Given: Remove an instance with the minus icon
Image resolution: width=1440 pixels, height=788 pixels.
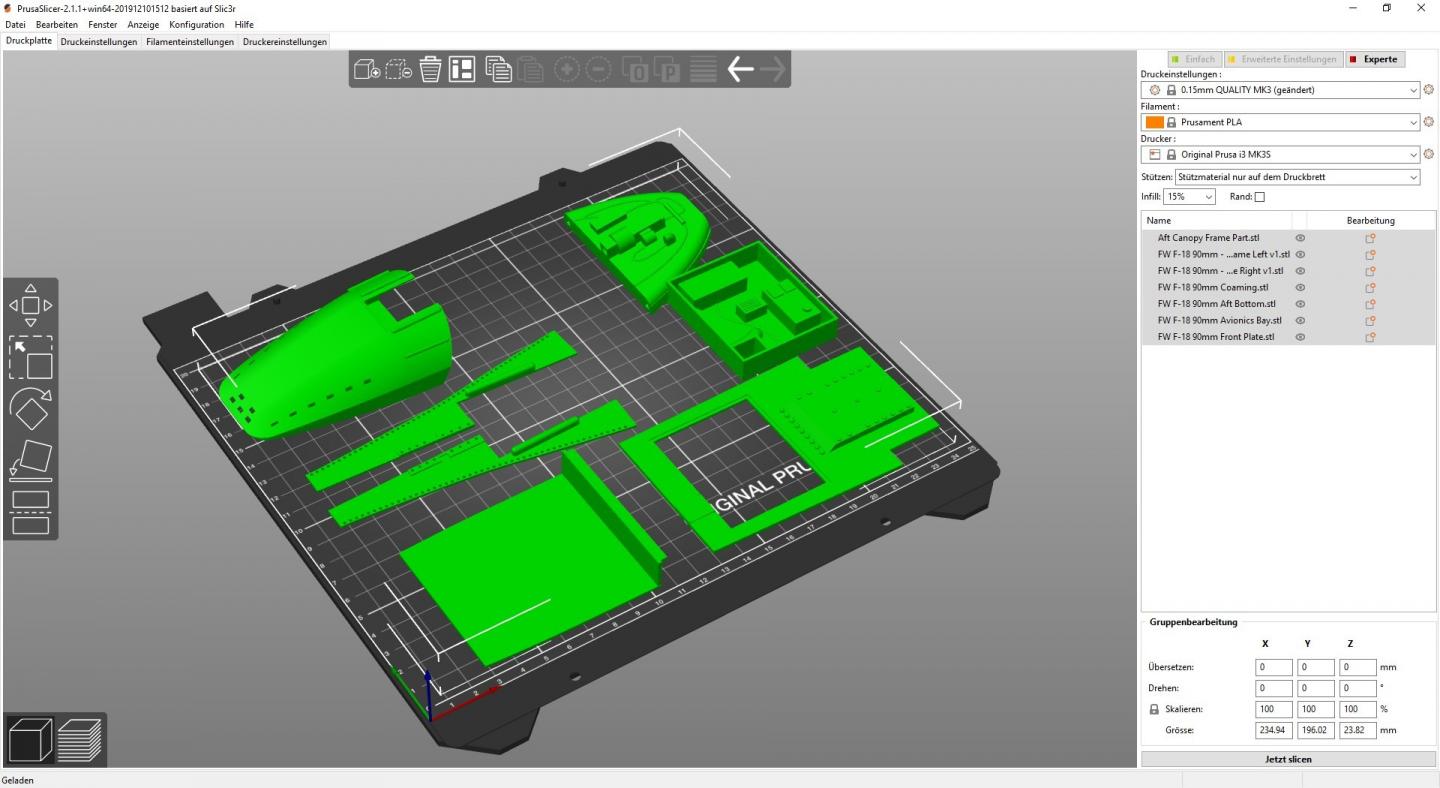Looking at the screenshot, I should click(598, 69).
